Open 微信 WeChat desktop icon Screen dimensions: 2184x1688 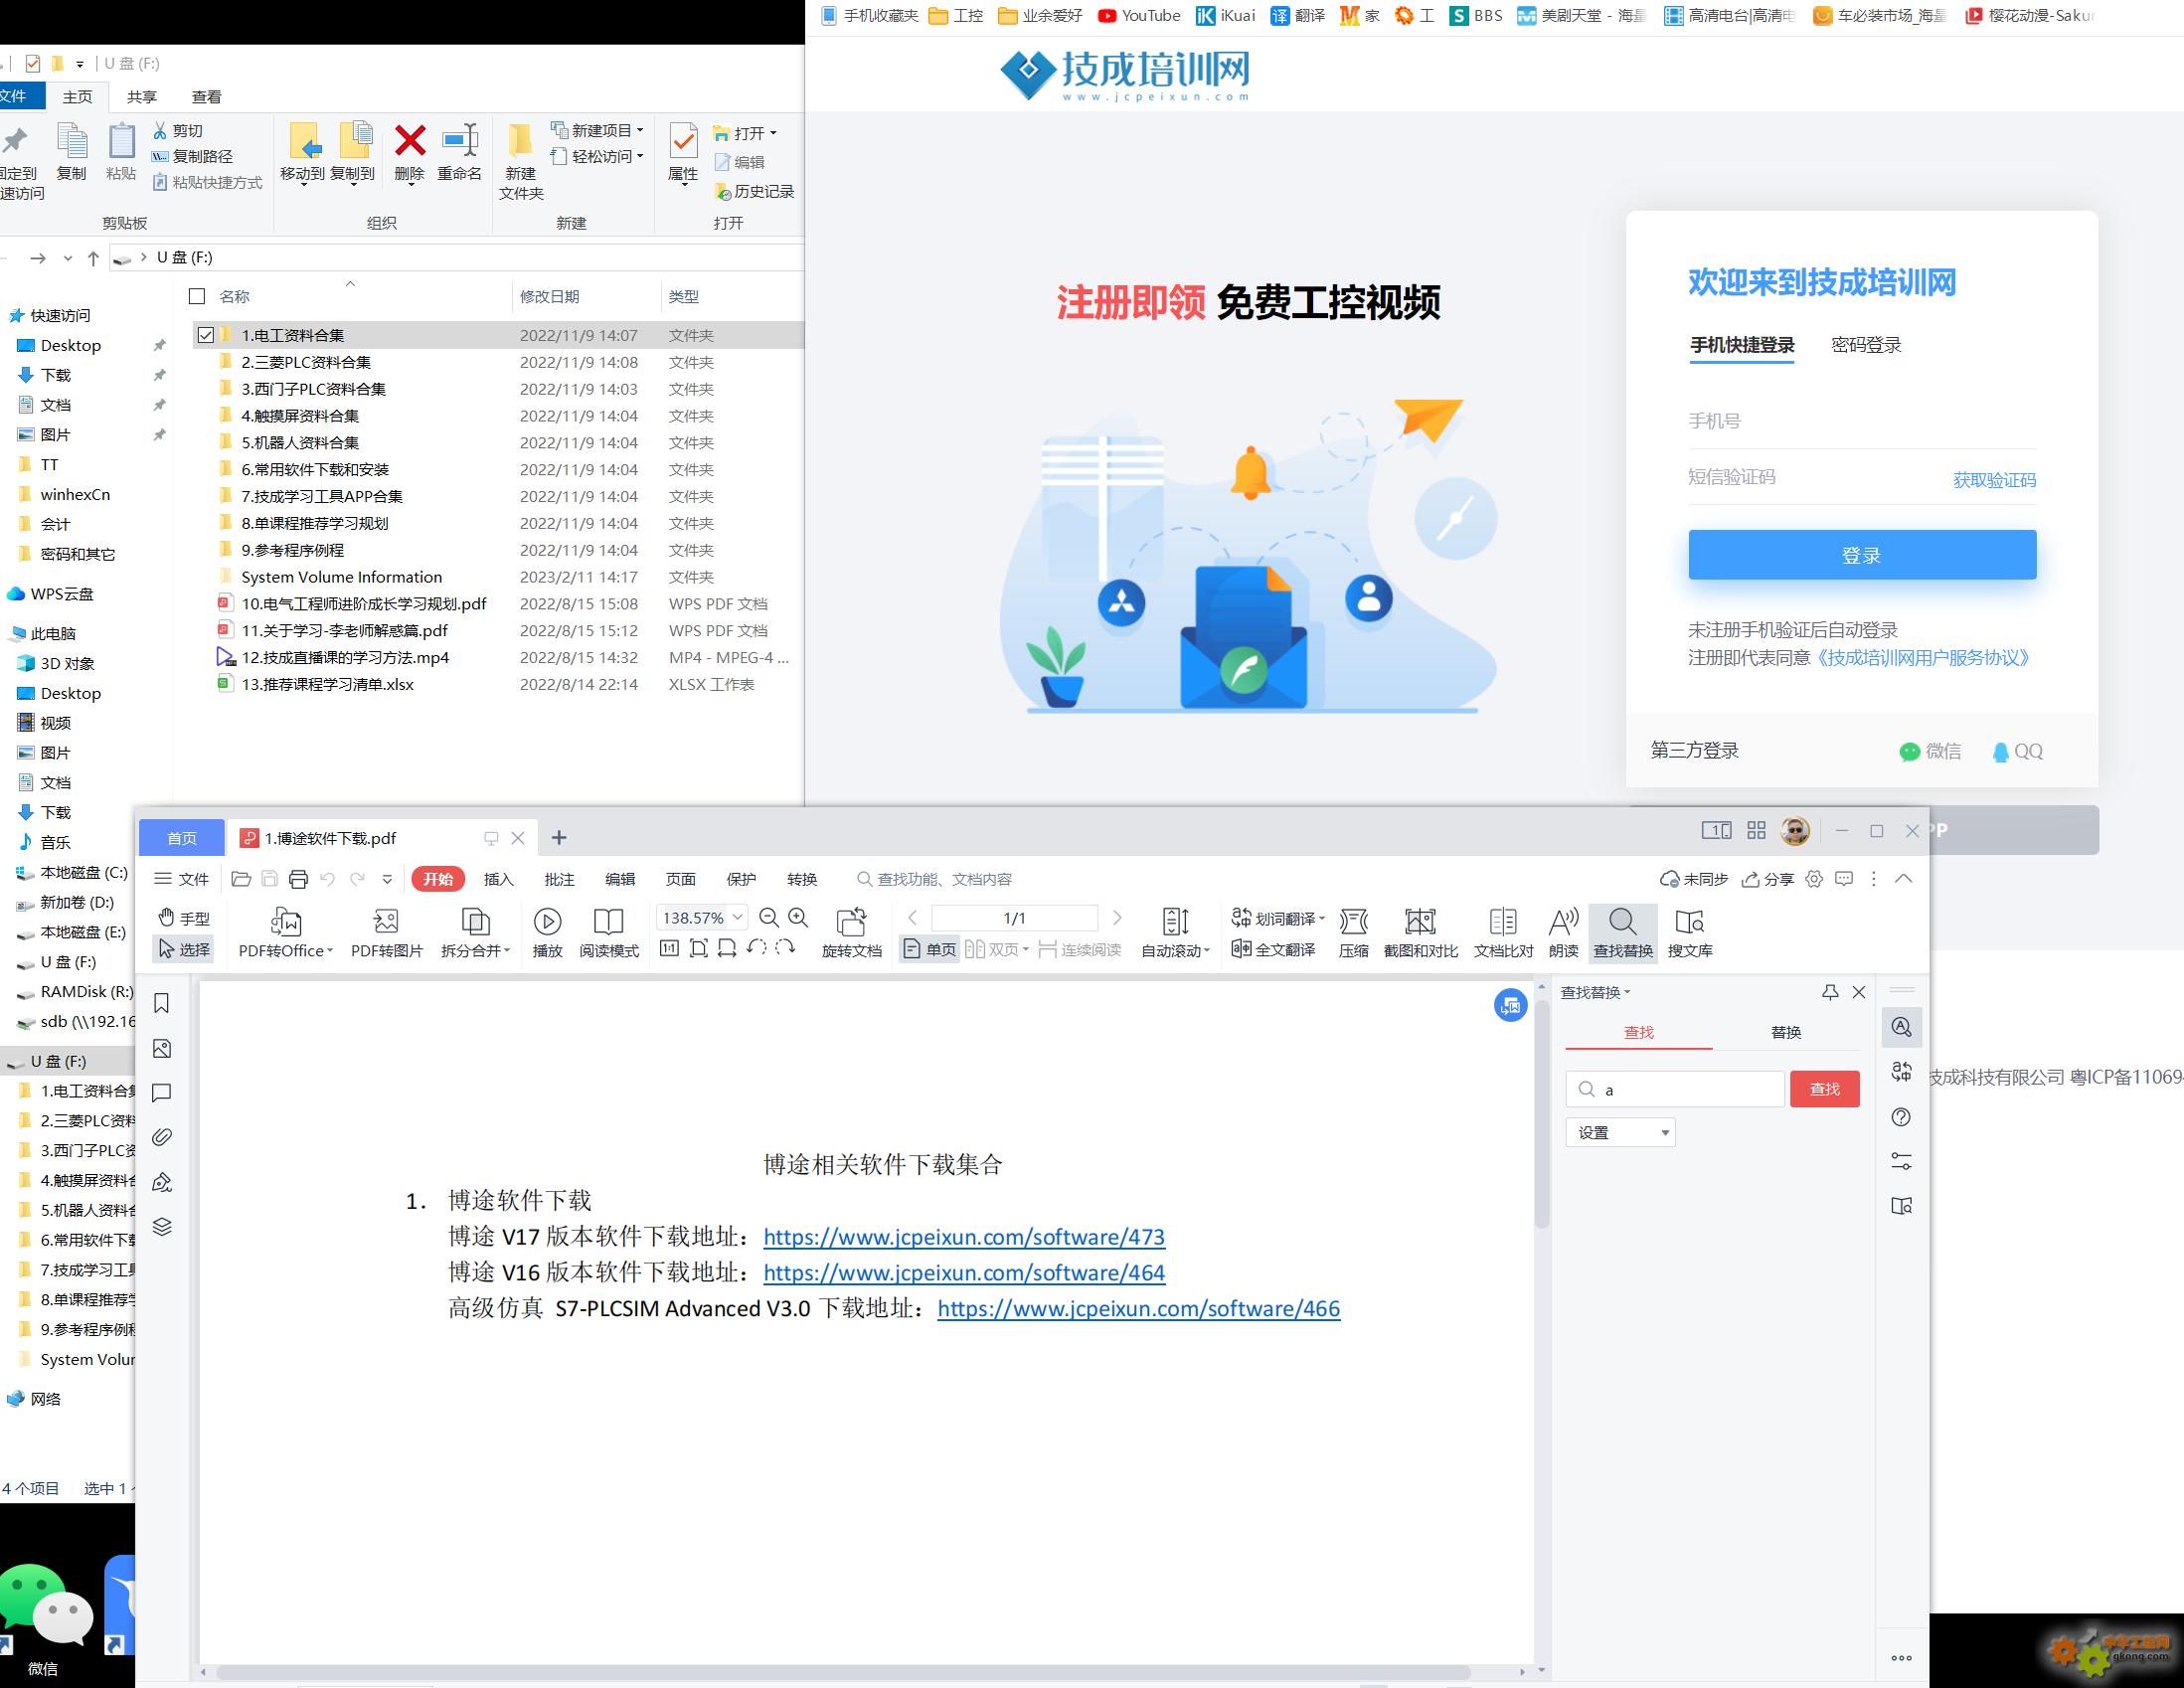pyautogui.click(x=45, y=1618)
